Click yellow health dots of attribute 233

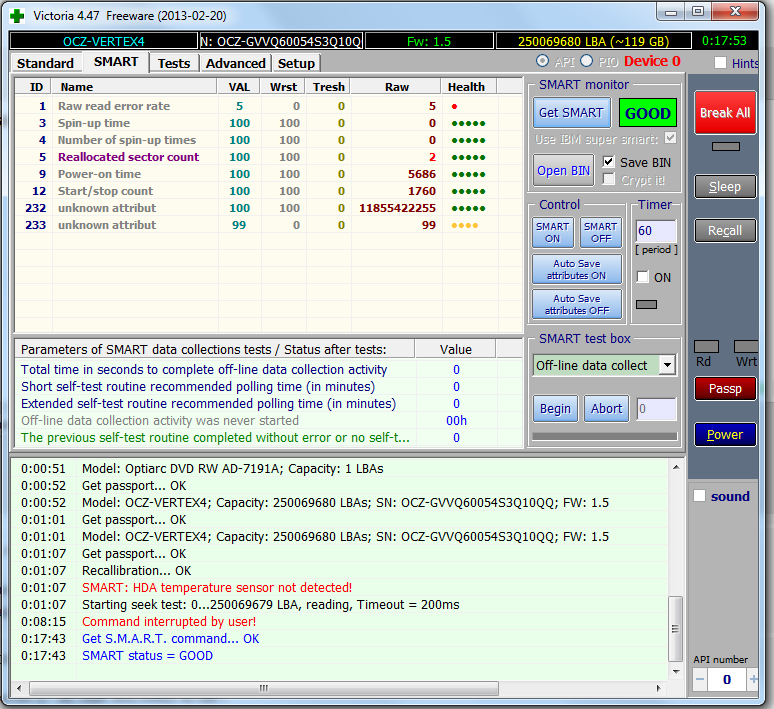coord(464,226)
